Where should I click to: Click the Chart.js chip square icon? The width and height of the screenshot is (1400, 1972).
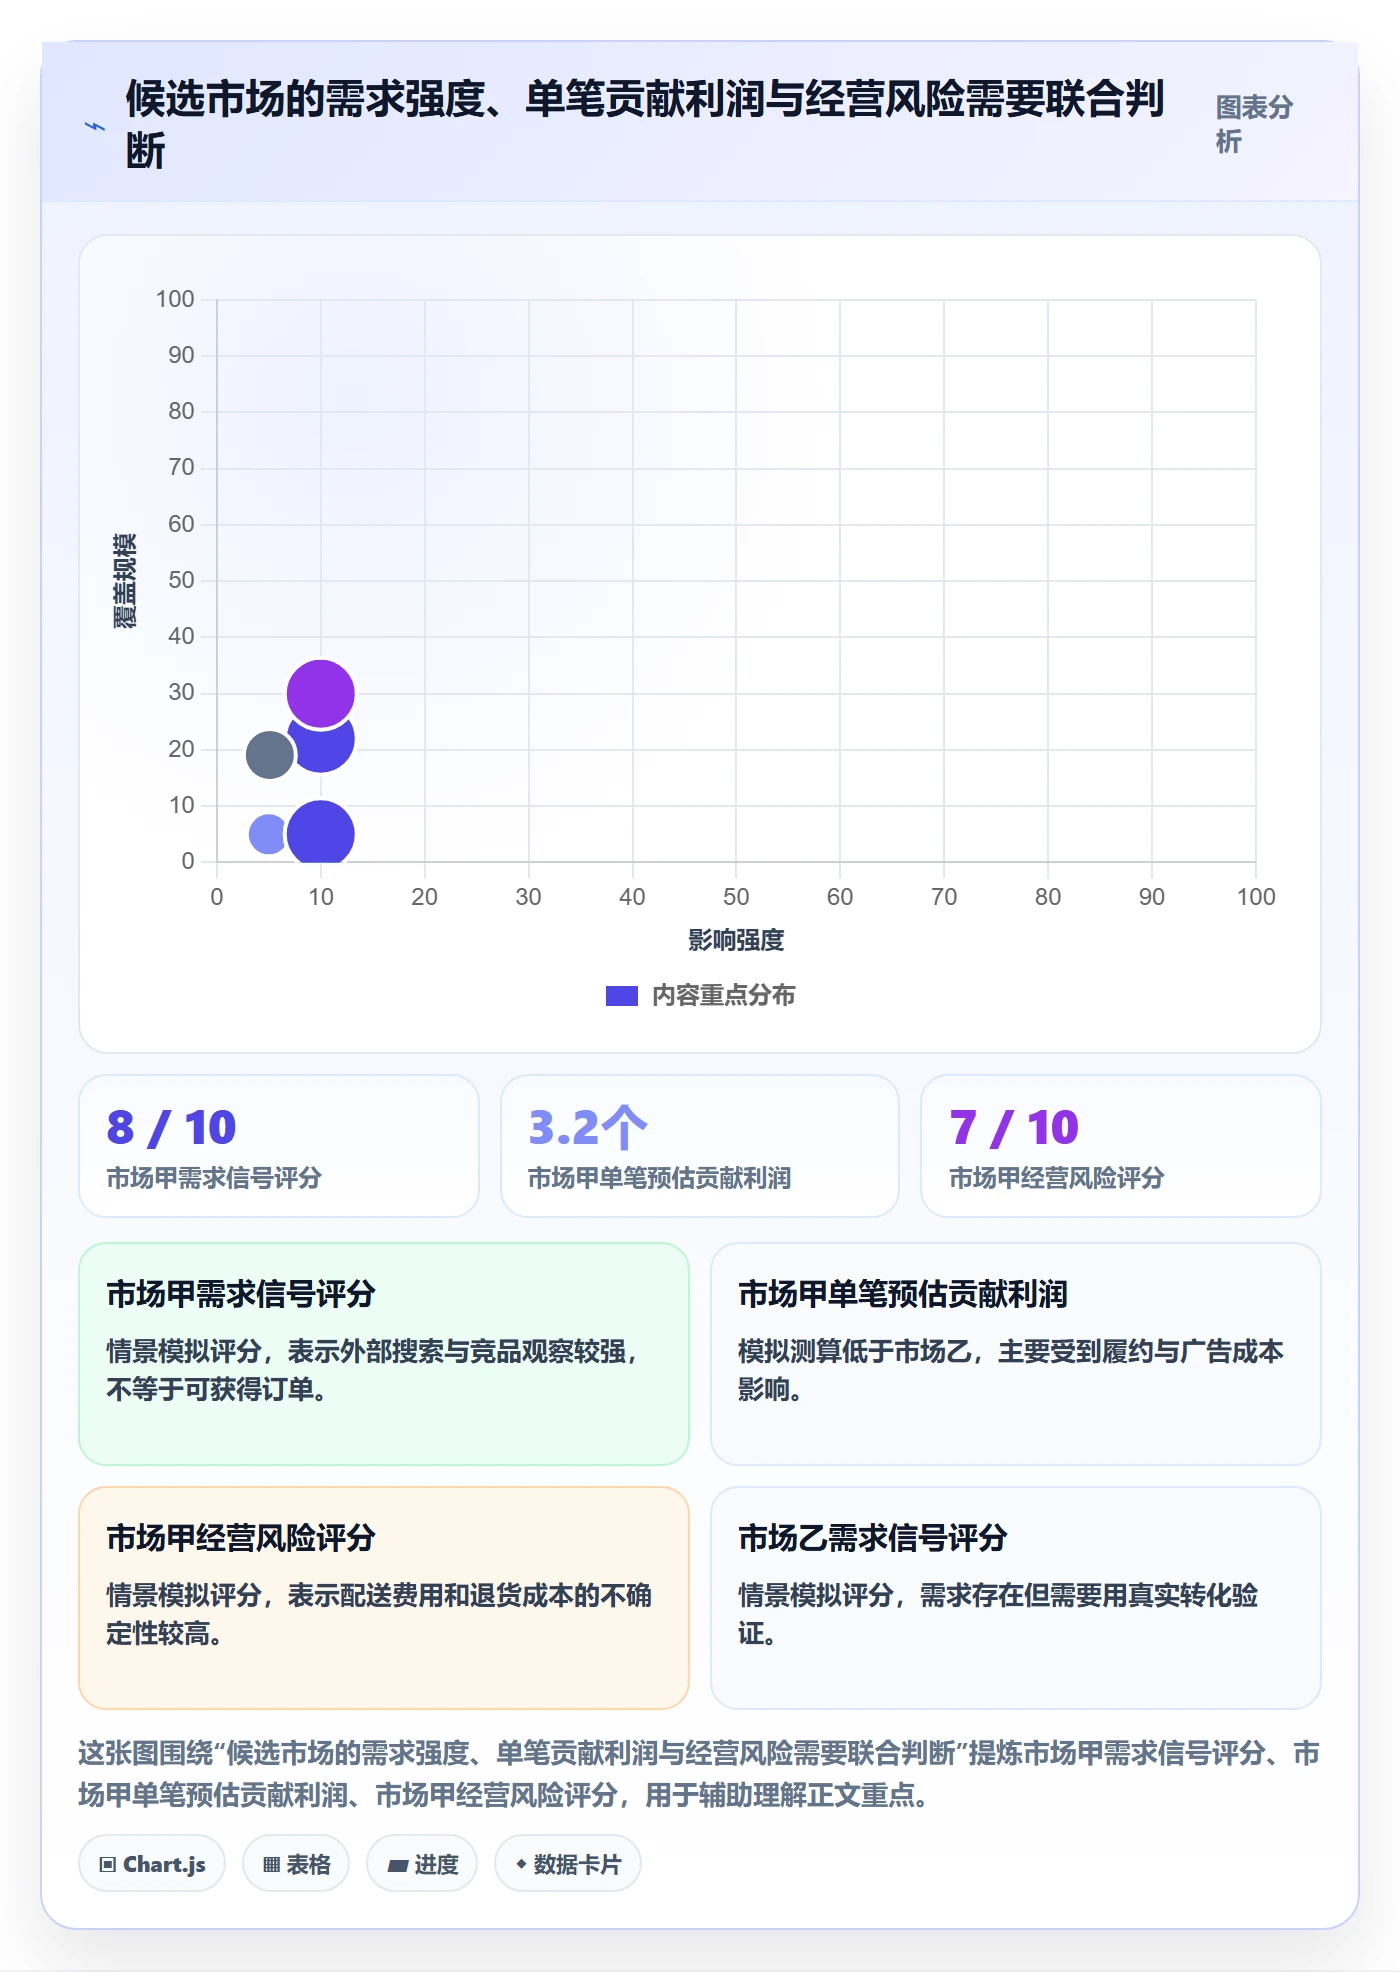[108, 1865]
